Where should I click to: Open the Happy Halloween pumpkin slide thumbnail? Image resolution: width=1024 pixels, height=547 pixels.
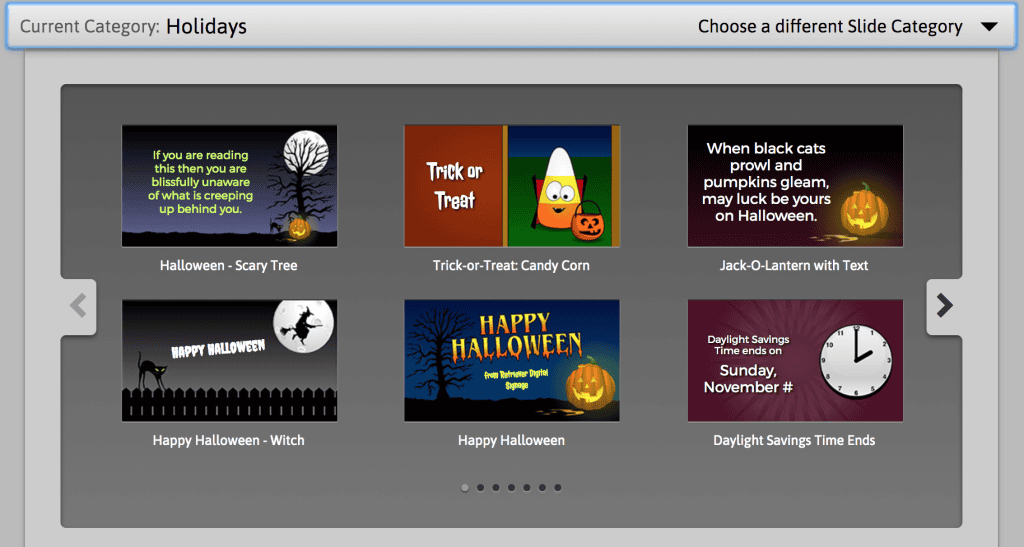pyautogui.click(x=512, y=360)
